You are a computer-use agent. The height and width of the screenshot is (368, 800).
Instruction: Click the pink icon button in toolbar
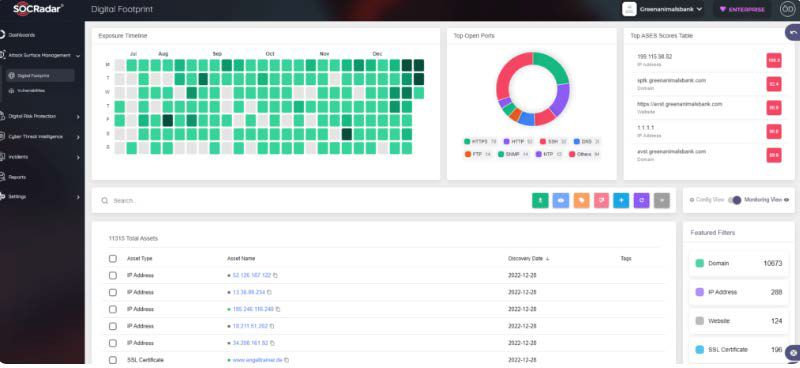(x=601, y=201)
